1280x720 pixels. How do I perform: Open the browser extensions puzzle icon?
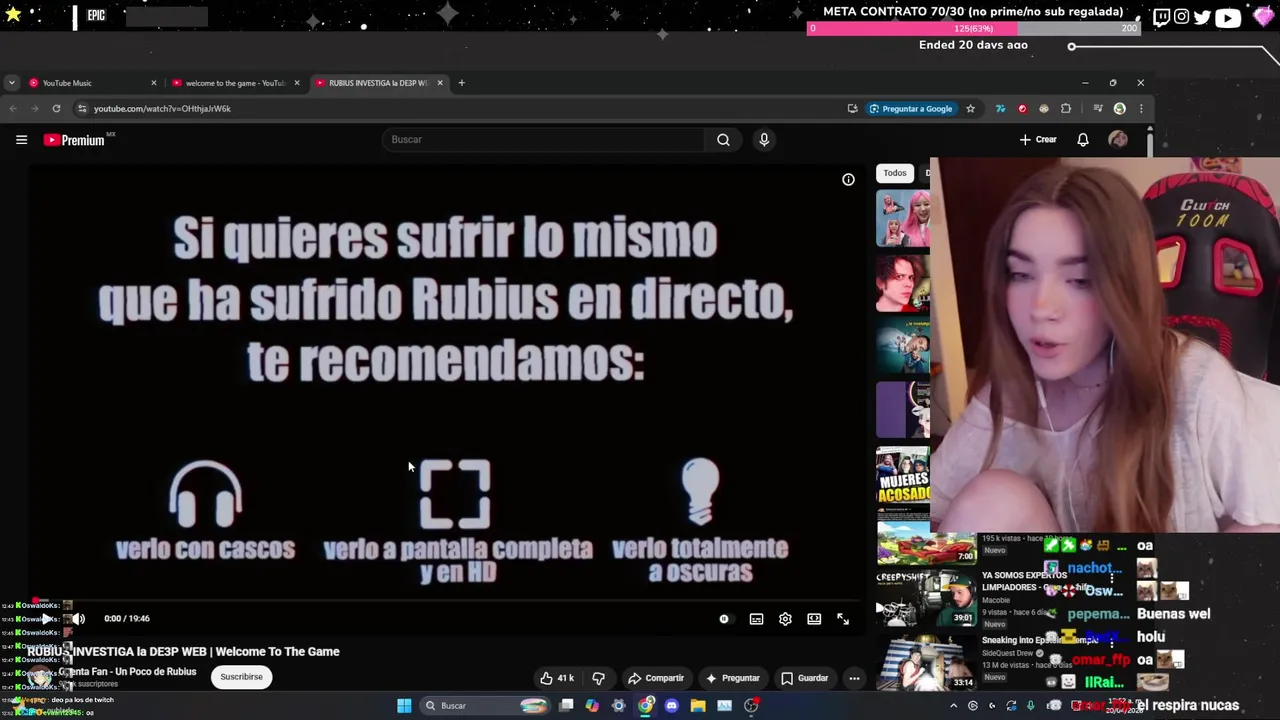pyautogui.click(x=1066, y=108)
